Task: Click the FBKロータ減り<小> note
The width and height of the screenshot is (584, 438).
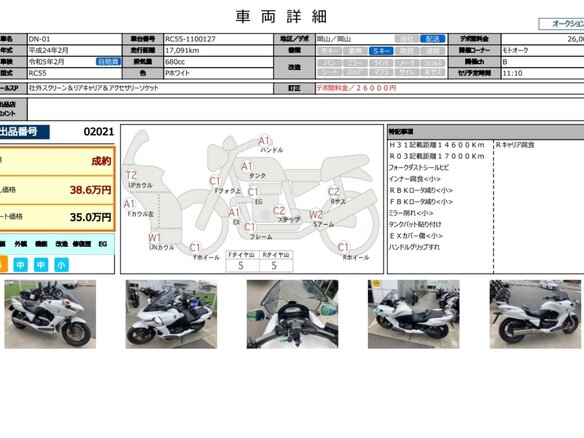Action: pyautogui.click(x=421, y=202)
